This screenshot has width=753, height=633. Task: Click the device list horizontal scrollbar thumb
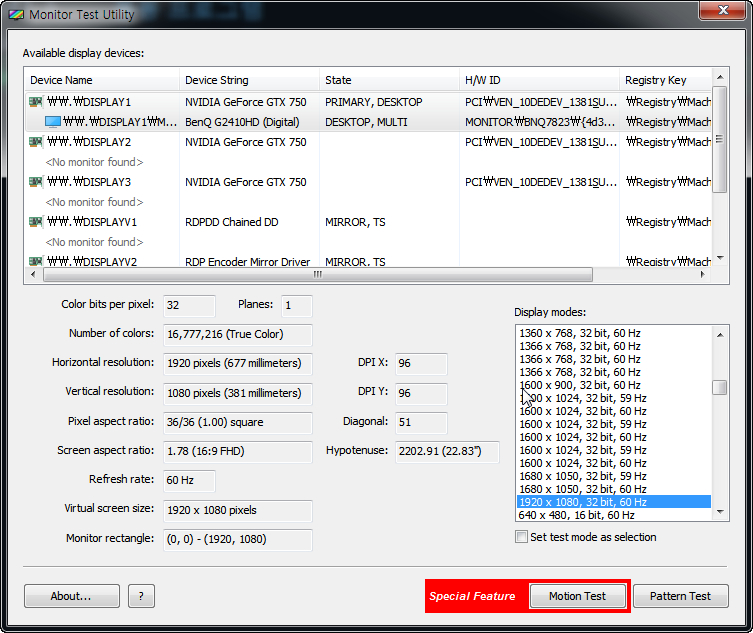pyautogui.click(x=317, y=274)
